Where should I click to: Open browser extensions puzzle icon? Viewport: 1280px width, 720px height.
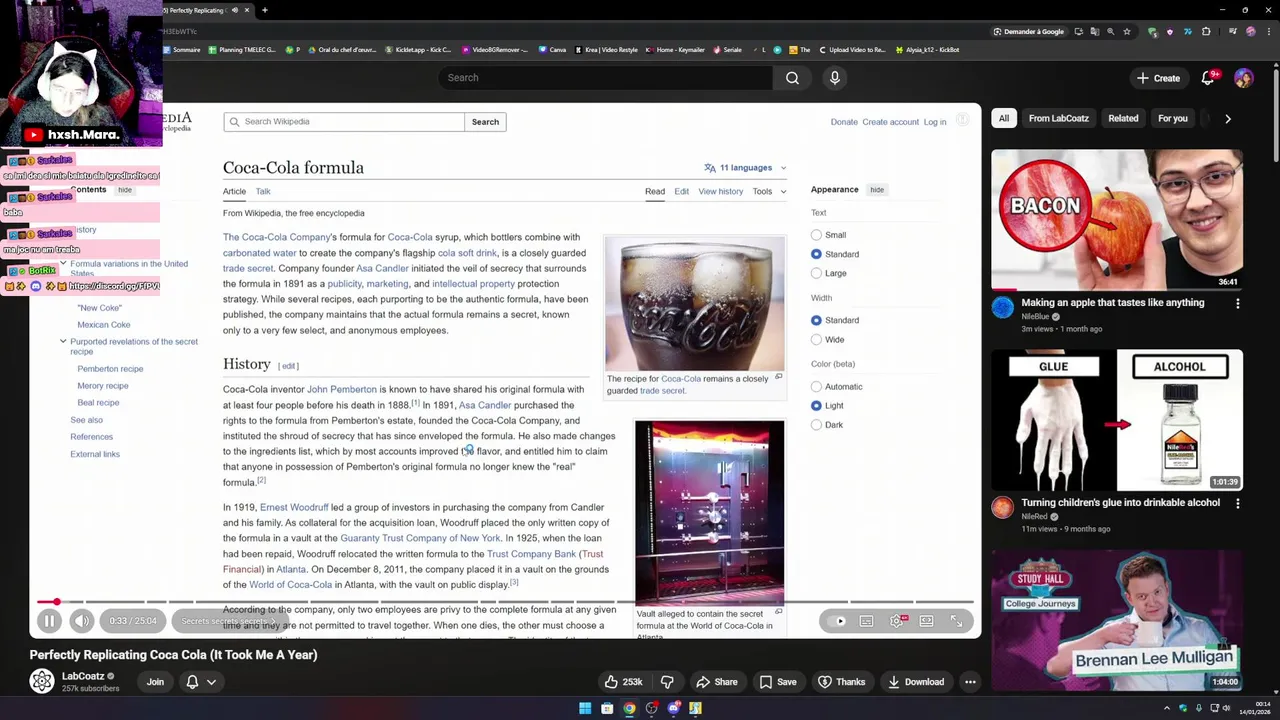pos(1206,31)
